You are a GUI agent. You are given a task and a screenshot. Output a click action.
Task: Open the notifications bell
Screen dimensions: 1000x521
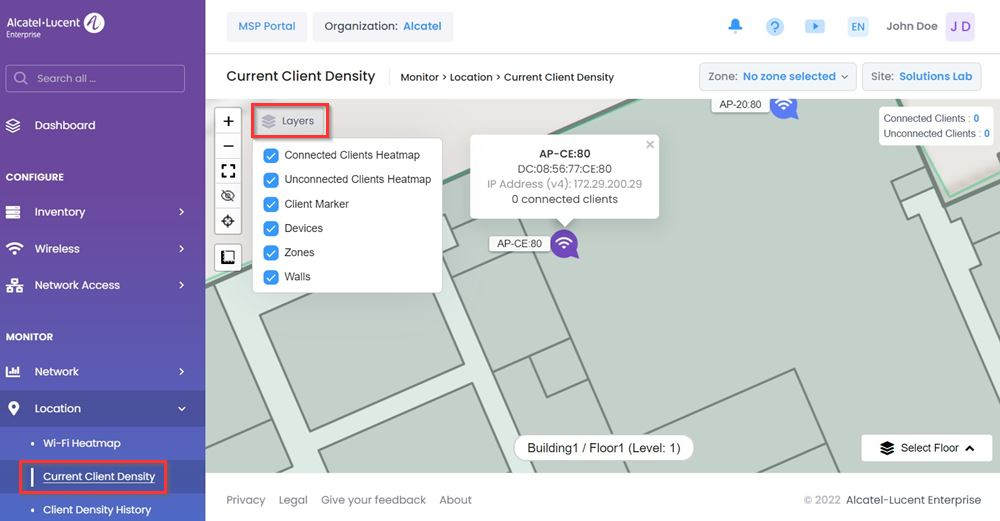coord(735,26)
